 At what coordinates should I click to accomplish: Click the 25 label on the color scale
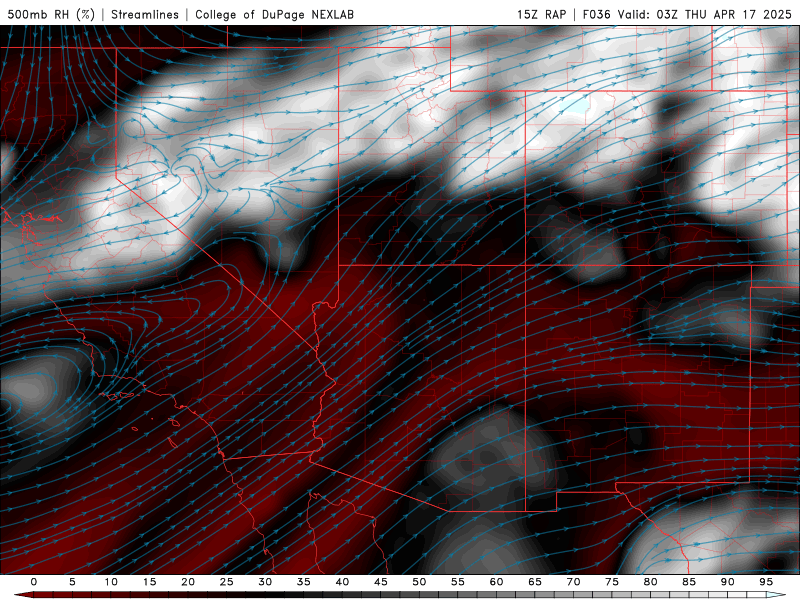pos(226,582)
